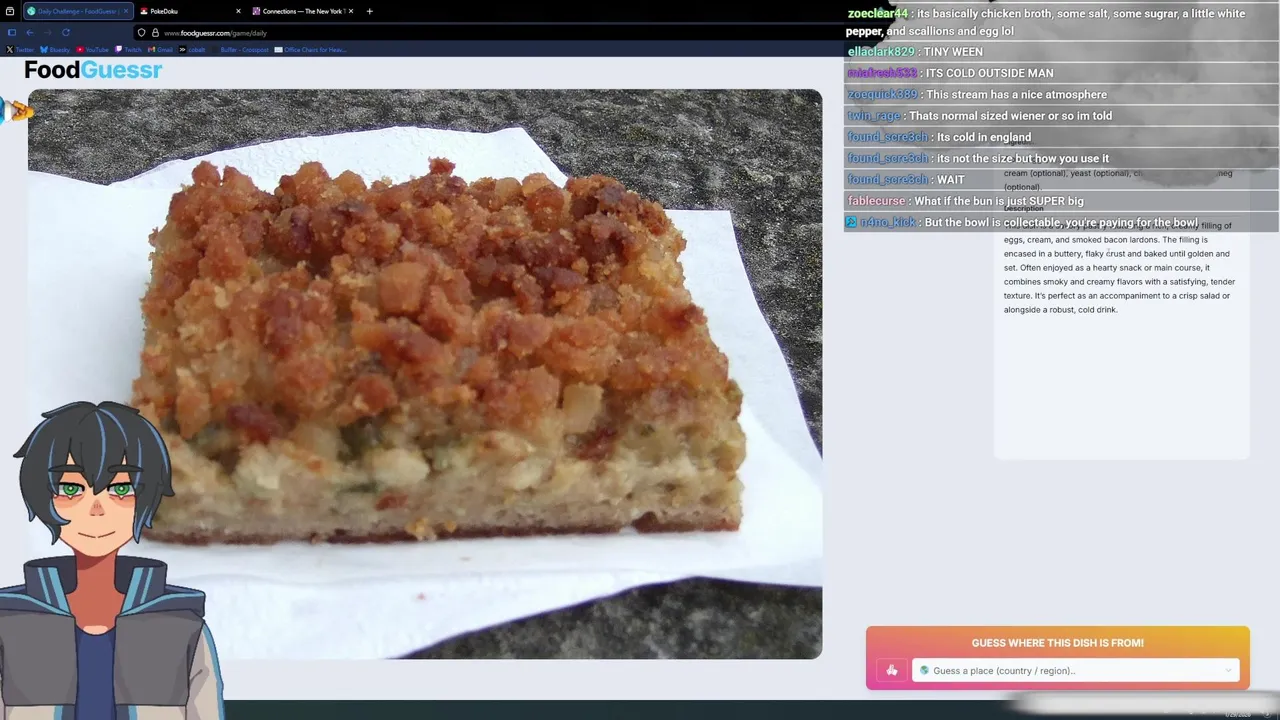The width and height of the screenshot is (1280, 720).
Task: Click chat message 'This stream has a nice atmosphere'
Action: pyautogui.click(x=1016, y=94)
